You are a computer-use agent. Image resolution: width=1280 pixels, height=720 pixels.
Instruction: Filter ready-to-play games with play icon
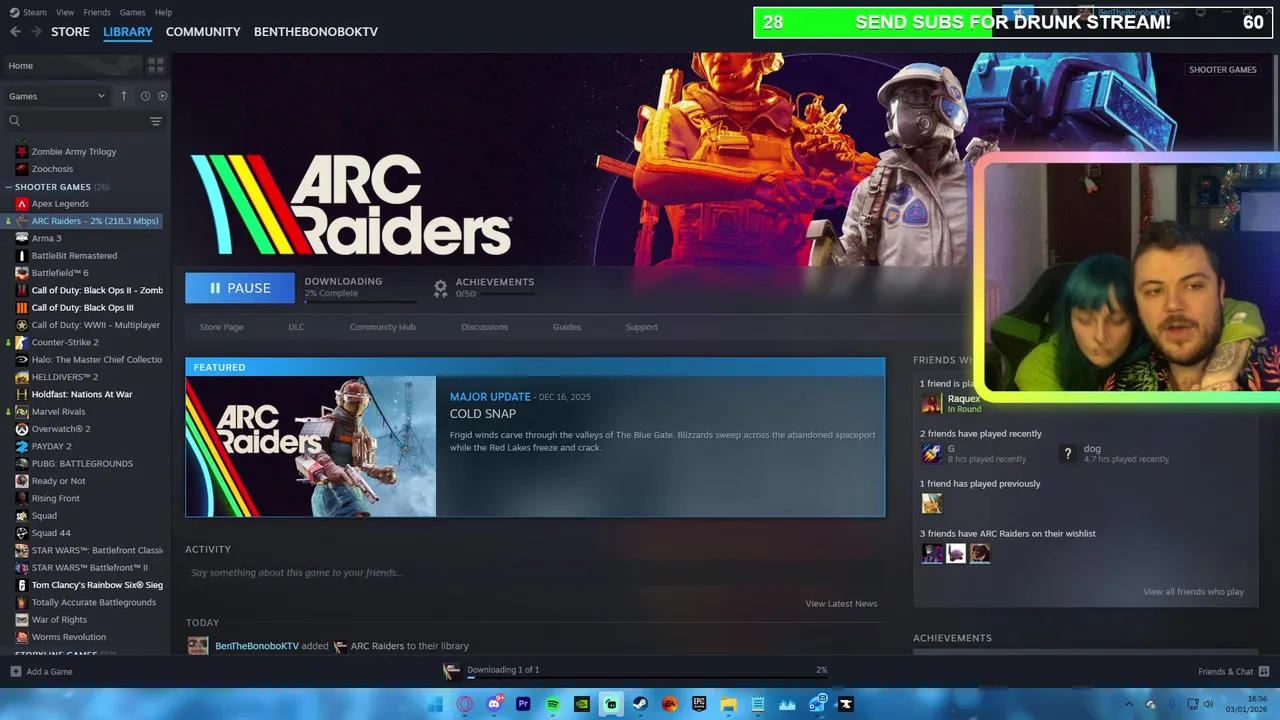coord(162,96)
